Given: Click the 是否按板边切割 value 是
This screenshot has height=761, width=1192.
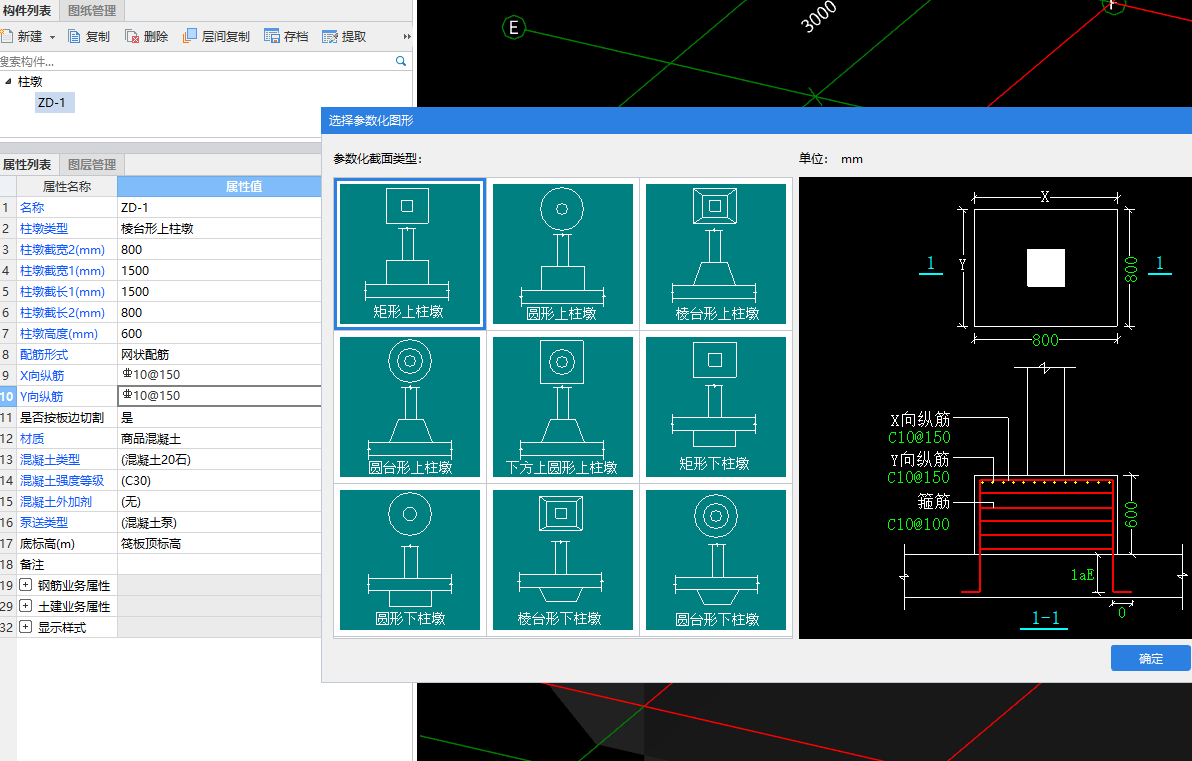Looking at the screenshot, I should click(x=219, y=417).
